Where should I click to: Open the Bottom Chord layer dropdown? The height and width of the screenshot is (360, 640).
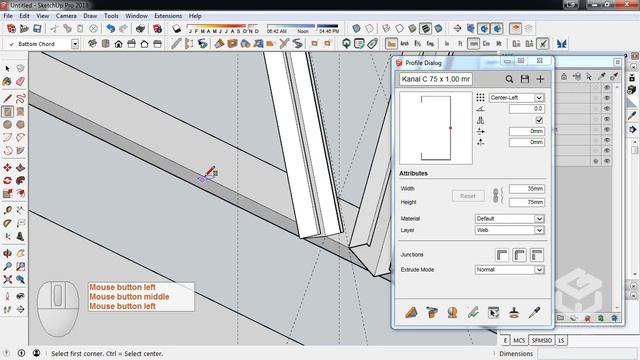point(75,44)
